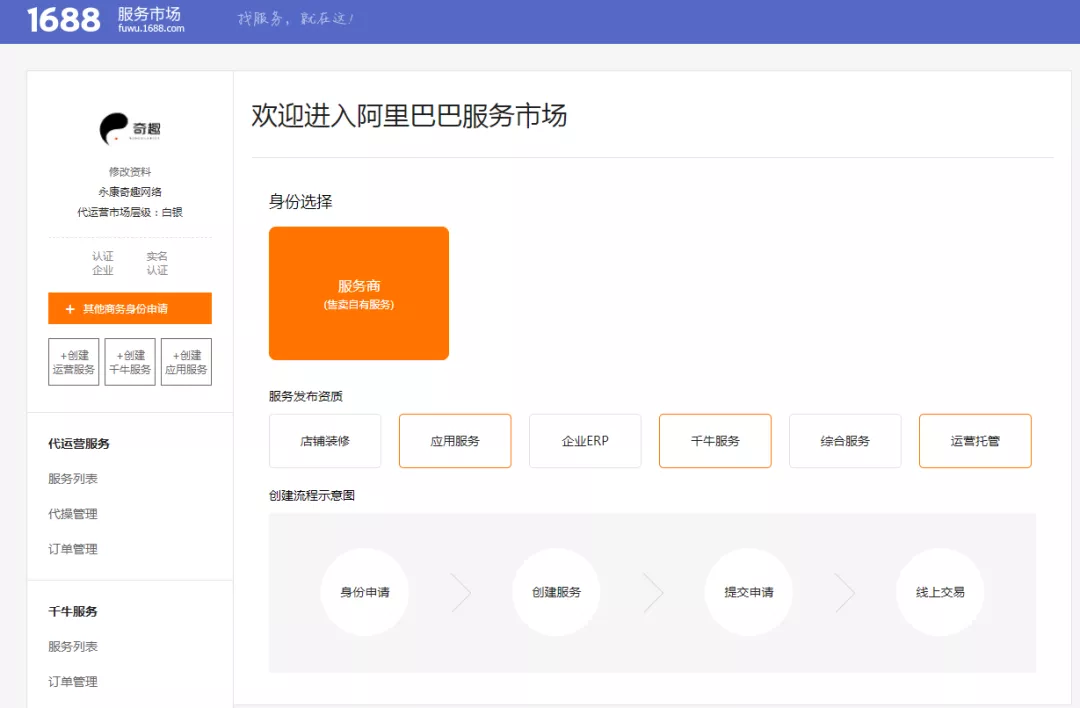This screenshot has width=1080, height=708.
Task: Open 订单管理 under 代运营服务
Action: point(73,549)
